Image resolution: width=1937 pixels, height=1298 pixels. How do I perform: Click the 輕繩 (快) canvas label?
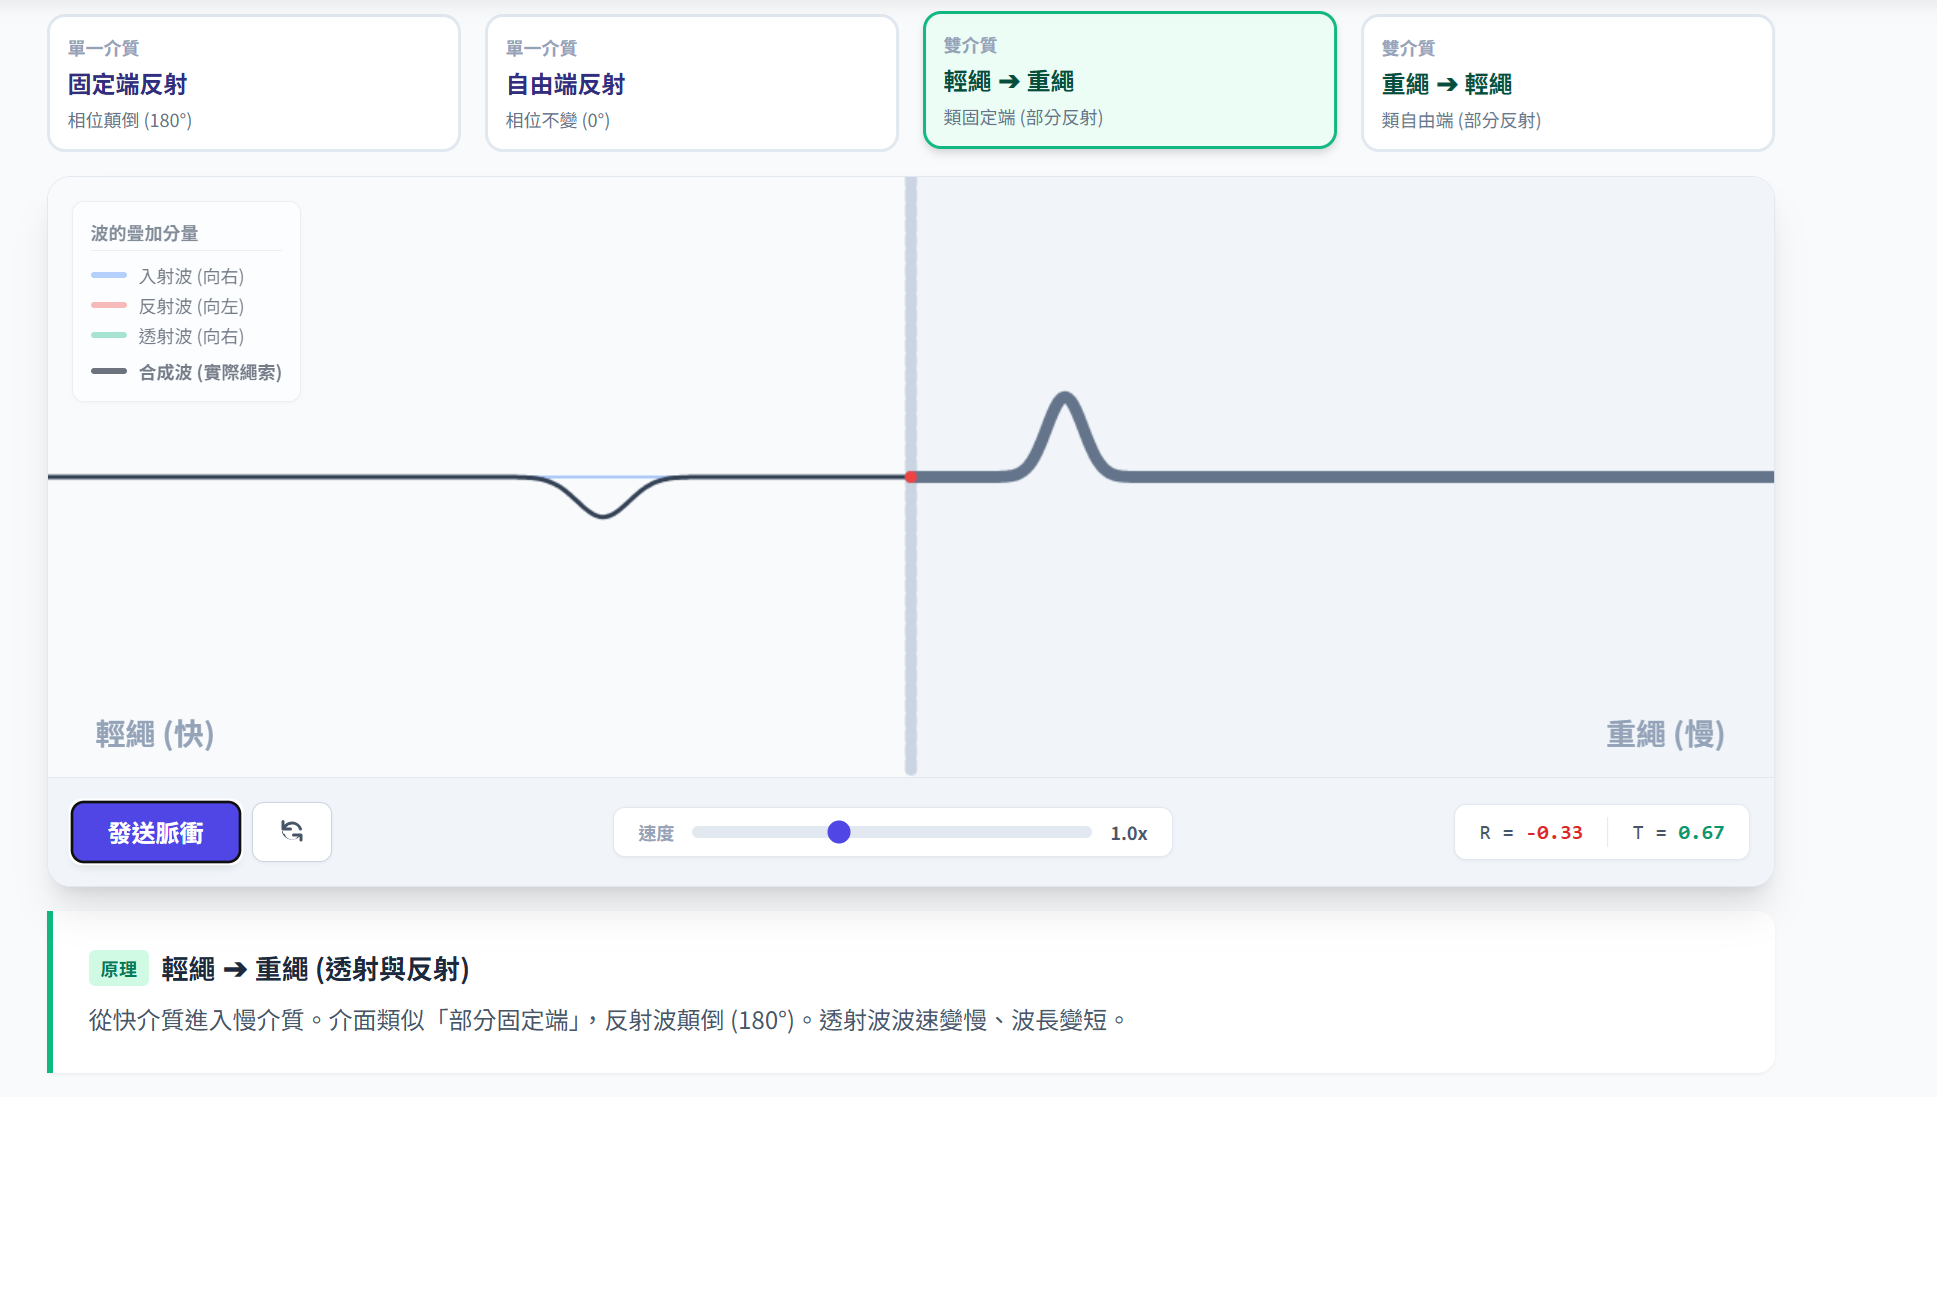point(155,734)
